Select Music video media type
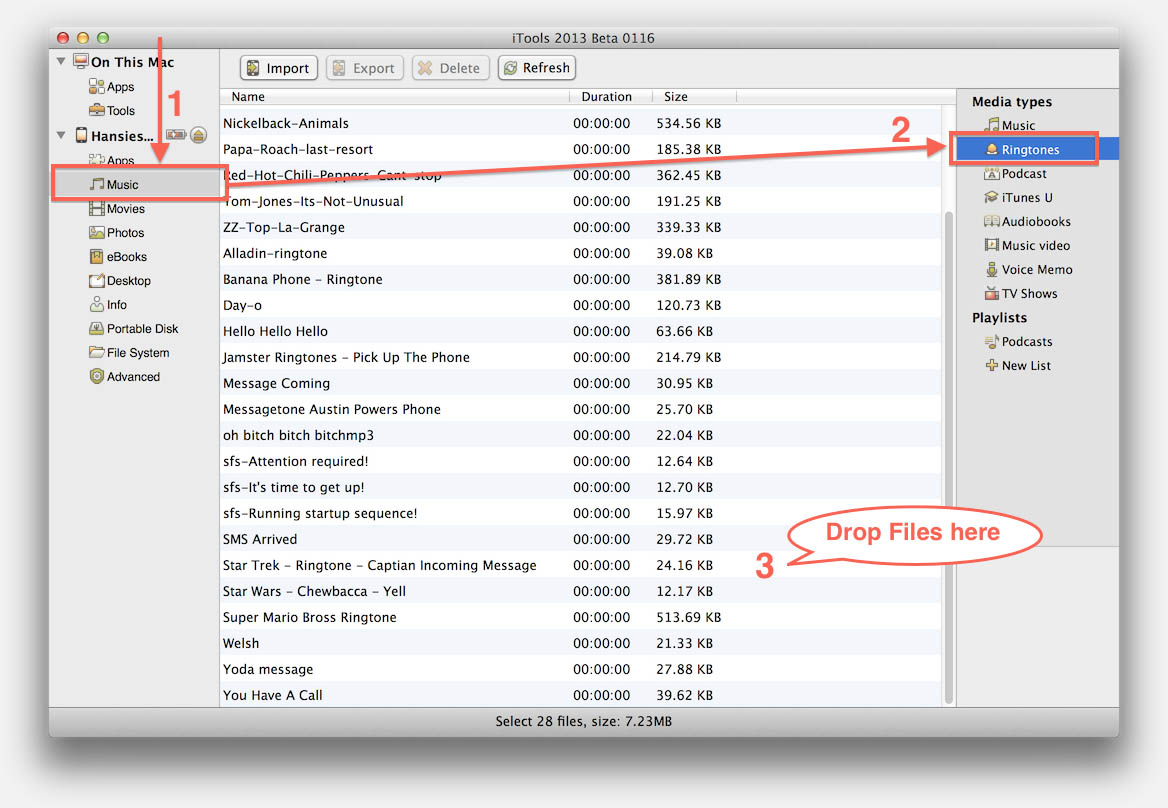Screen dimensions: 1168x808 1027,245
